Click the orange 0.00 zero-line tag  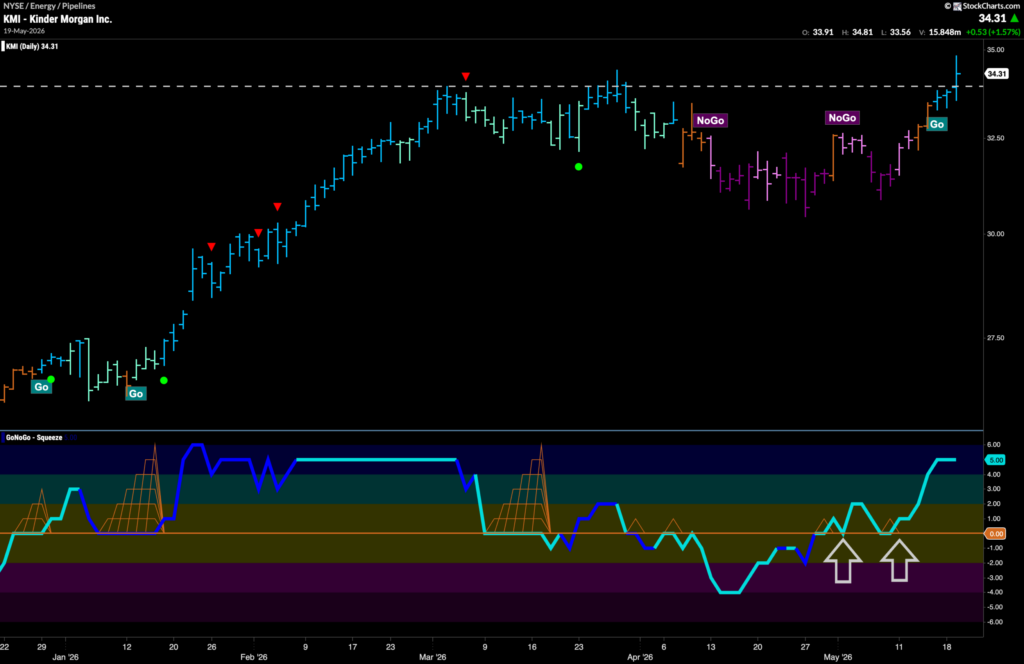[995, 533]
